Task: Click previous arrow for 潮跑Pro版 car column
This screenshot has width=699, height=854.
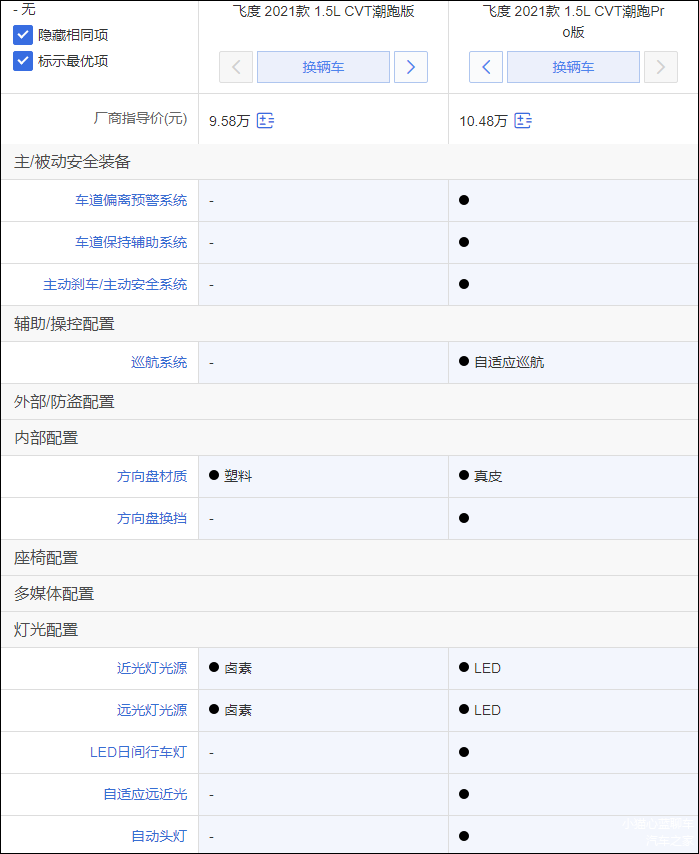Action: coord(486,67)
